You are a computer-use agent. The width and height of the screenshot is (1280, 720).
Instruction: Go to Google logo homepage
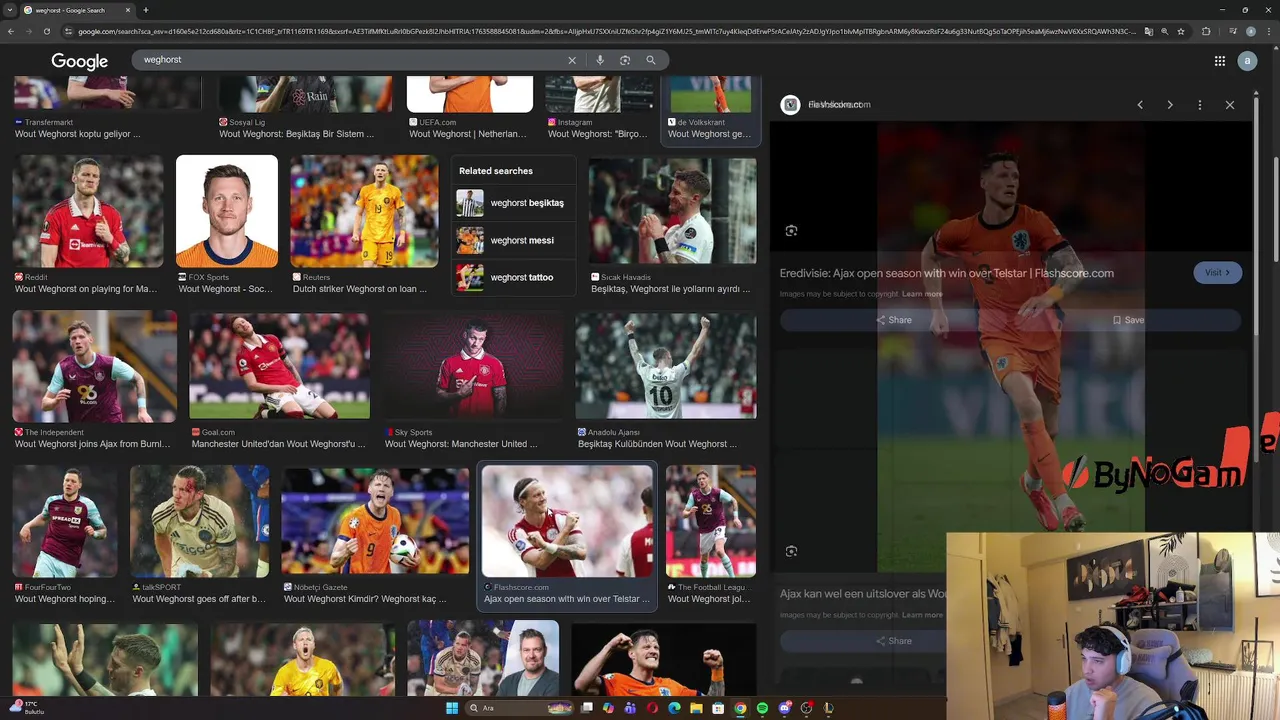[x=80, y=61]
